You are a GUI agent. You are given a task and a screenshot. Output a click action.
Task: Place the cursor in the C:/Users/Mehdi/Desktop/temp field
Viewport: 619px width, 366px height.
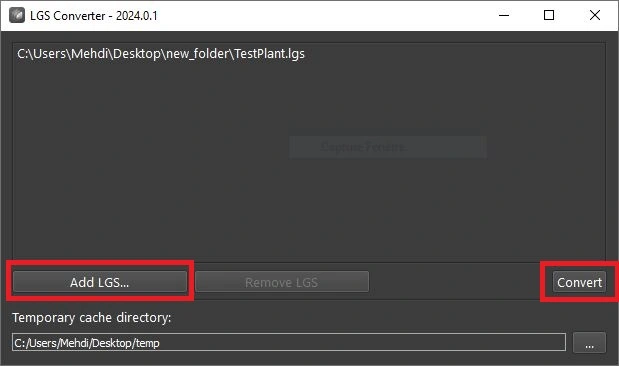(289, 342)
